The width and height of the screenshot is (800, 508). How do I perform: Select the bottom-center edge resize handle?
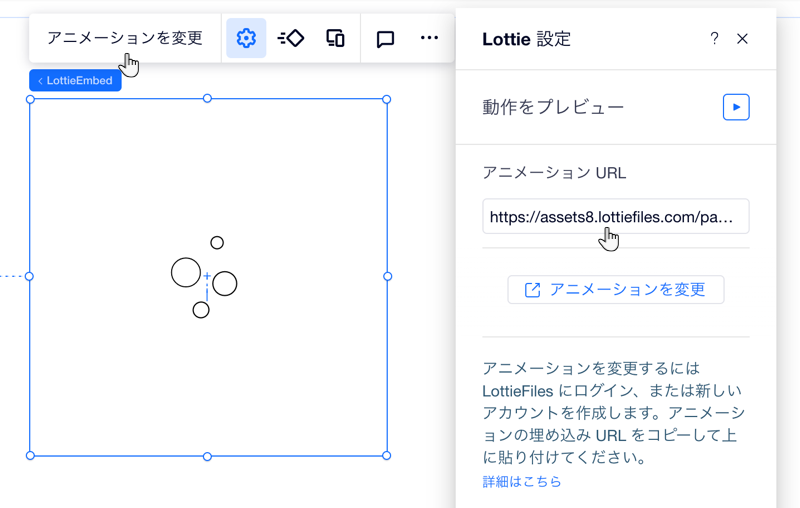pos(208,457)
